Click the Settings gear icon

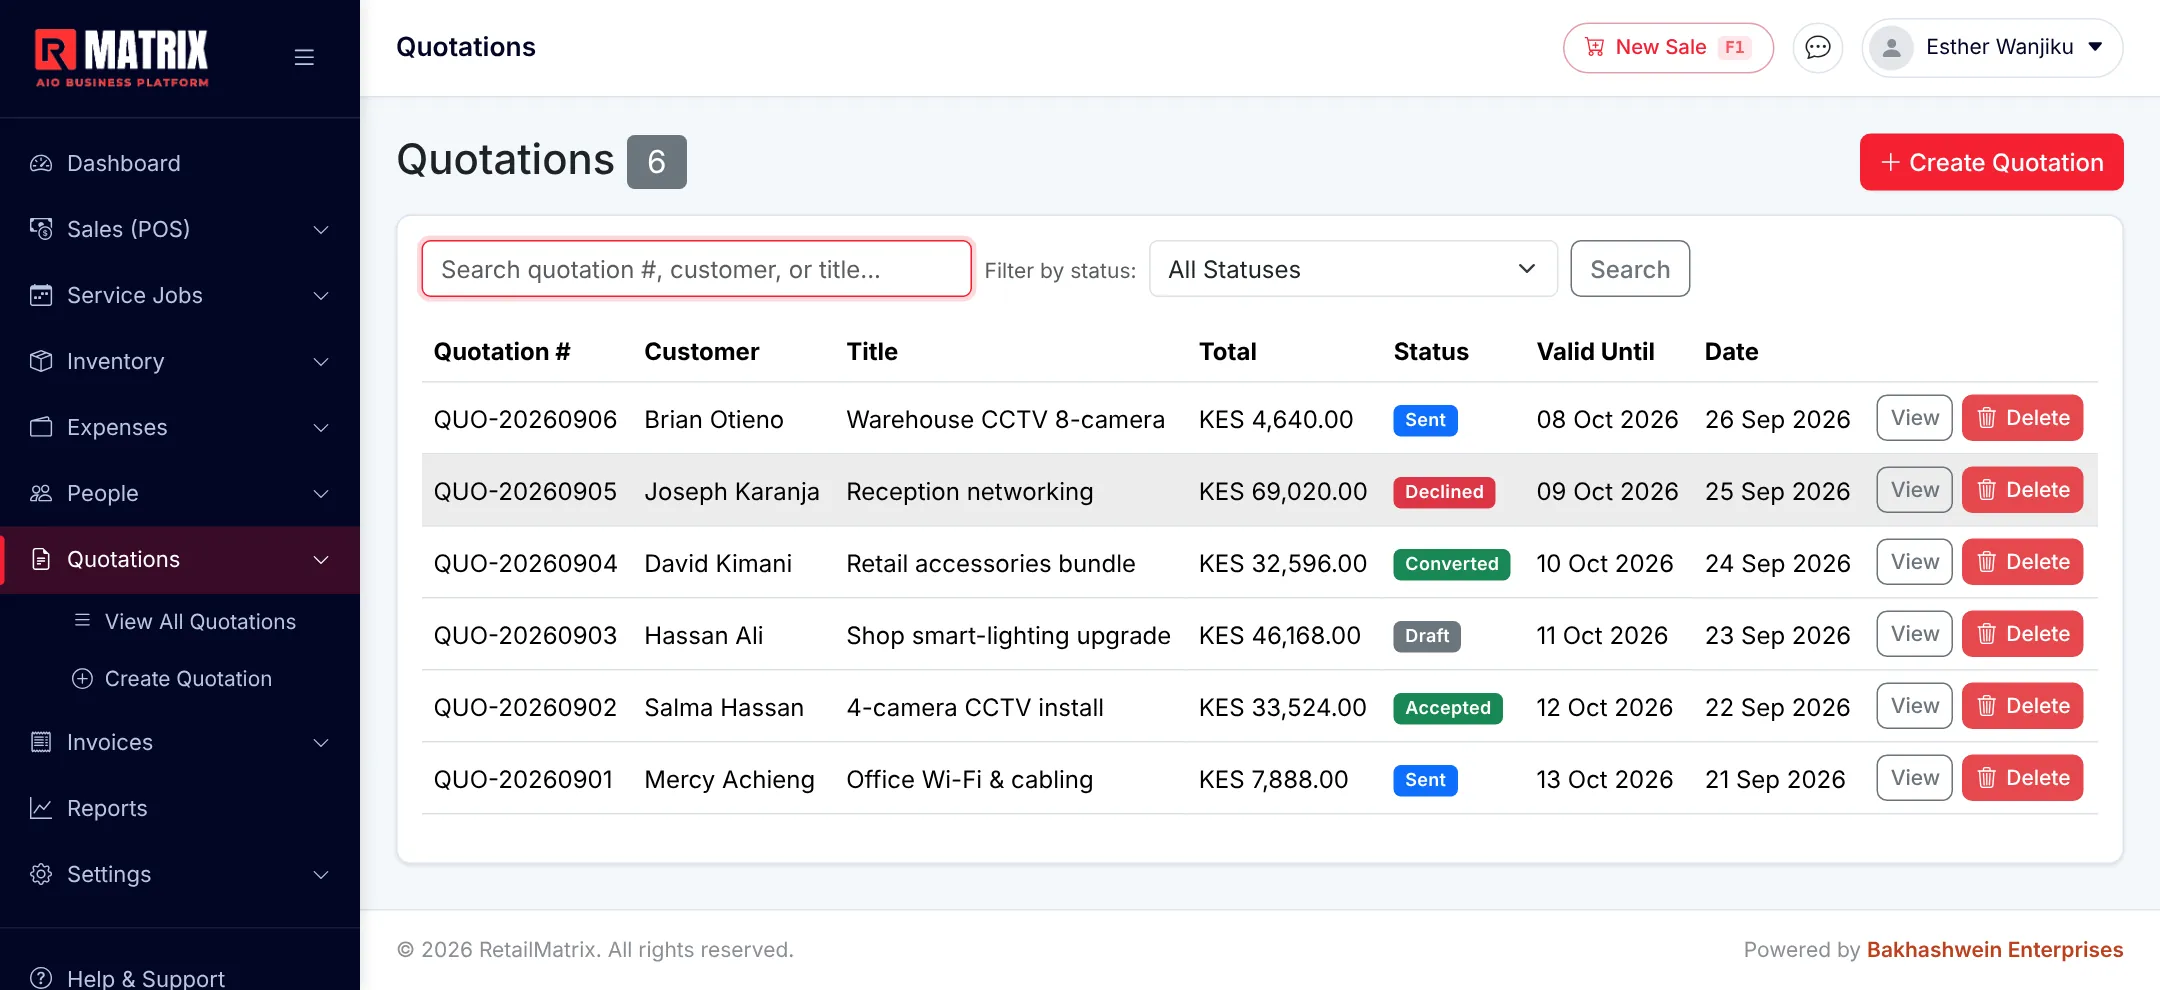point(41,874)
